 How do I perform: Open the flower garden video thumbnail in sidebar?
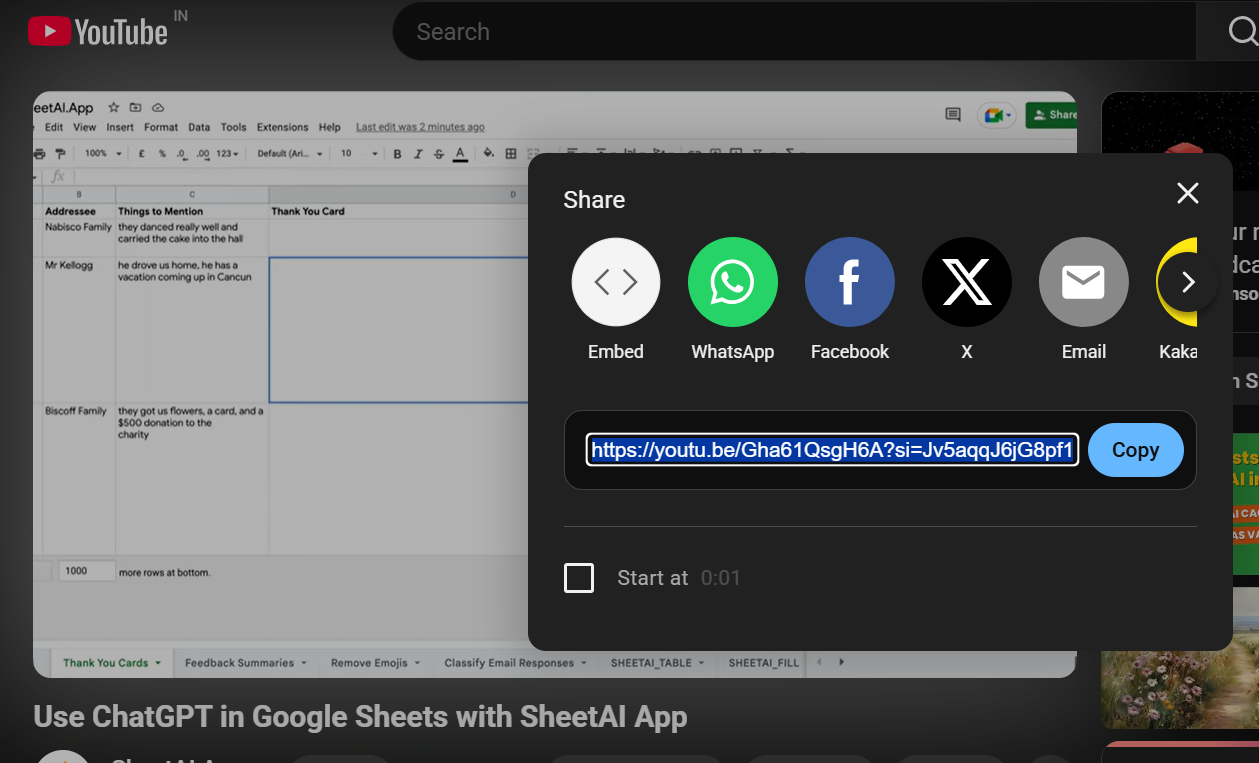[x=1180, y=656]
